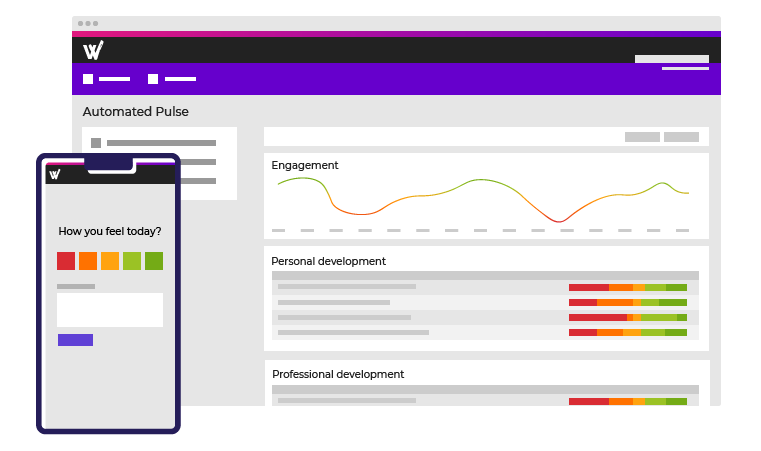This screenshot has height=451, width=761.
Task: Click the Professional development first rating bar
Action: click(628, 401)
